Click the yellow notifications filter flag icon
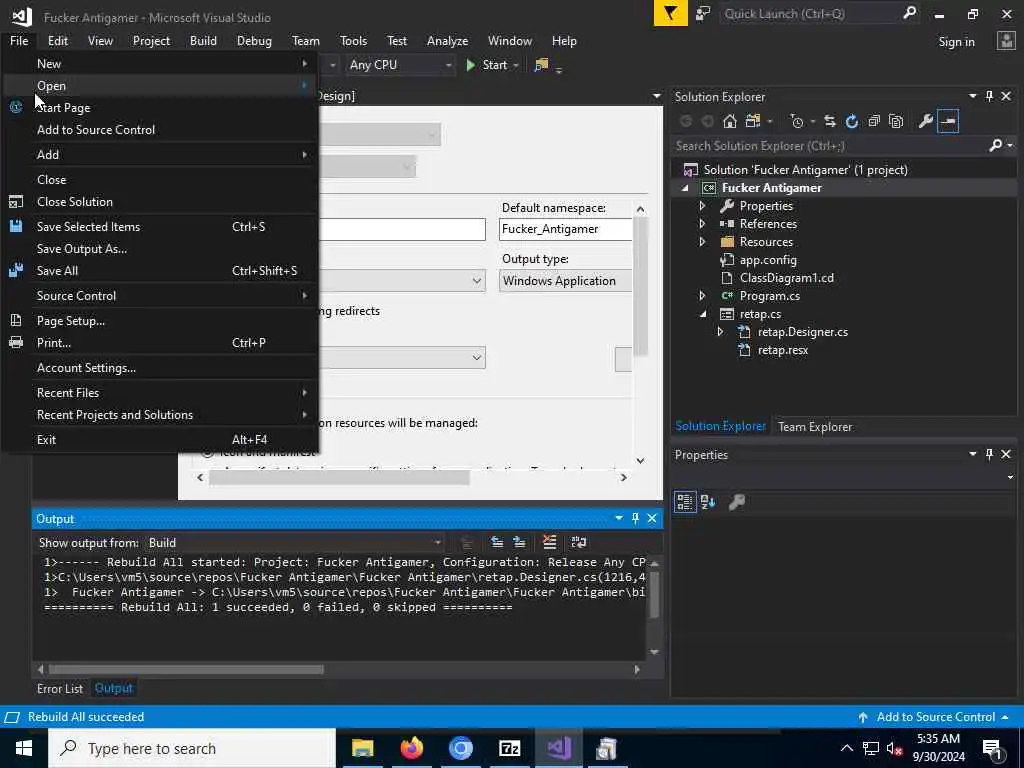1024x768 pixels. 671,13
